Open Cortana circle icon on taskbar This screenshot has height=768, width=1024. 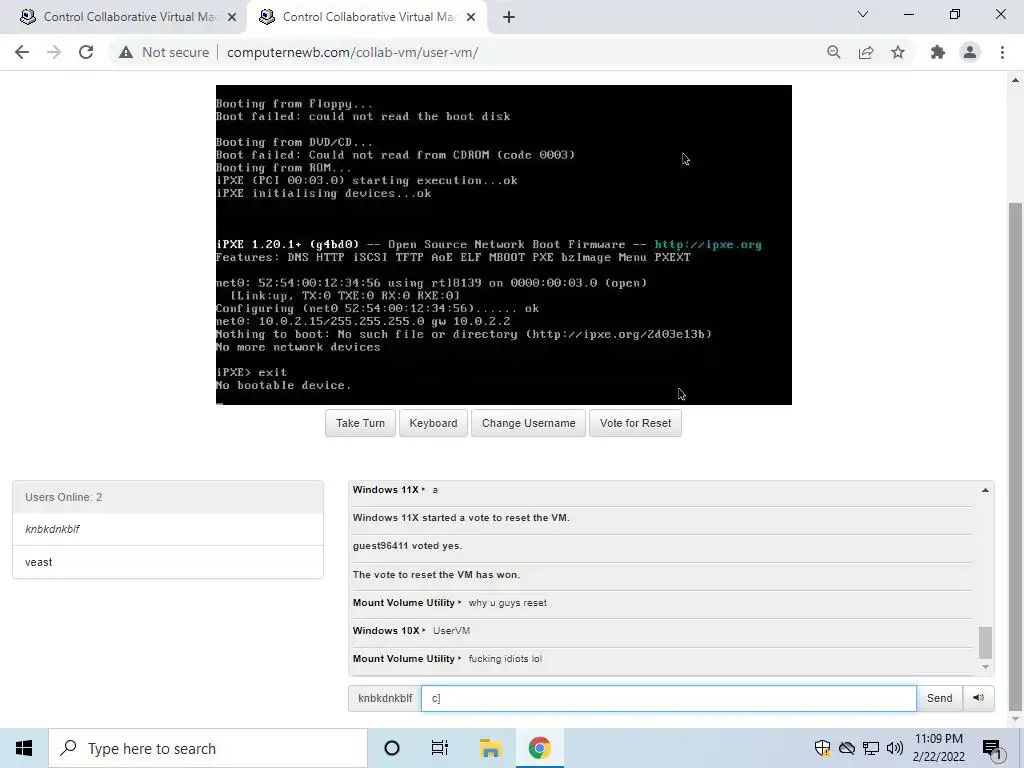coord(392,748)
